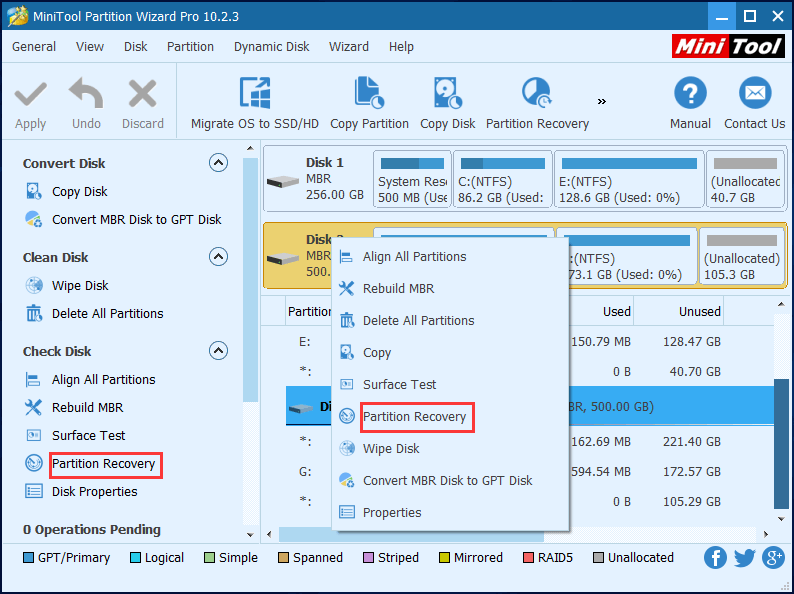The image size is (794, 594).
Task: Select the 105.3 GB Unallocated block on Disk 2
Action: pyautogui.click(x=742, y=256)
